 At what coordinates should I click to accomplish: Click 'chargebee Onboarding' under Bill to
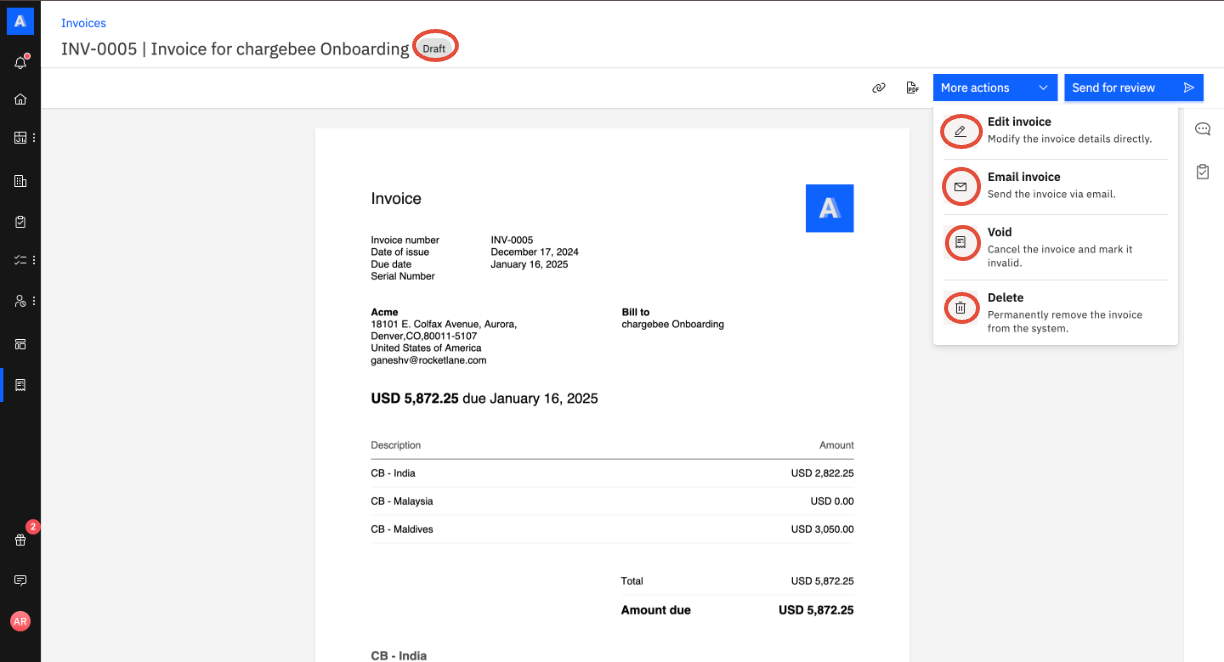[673, 324]
